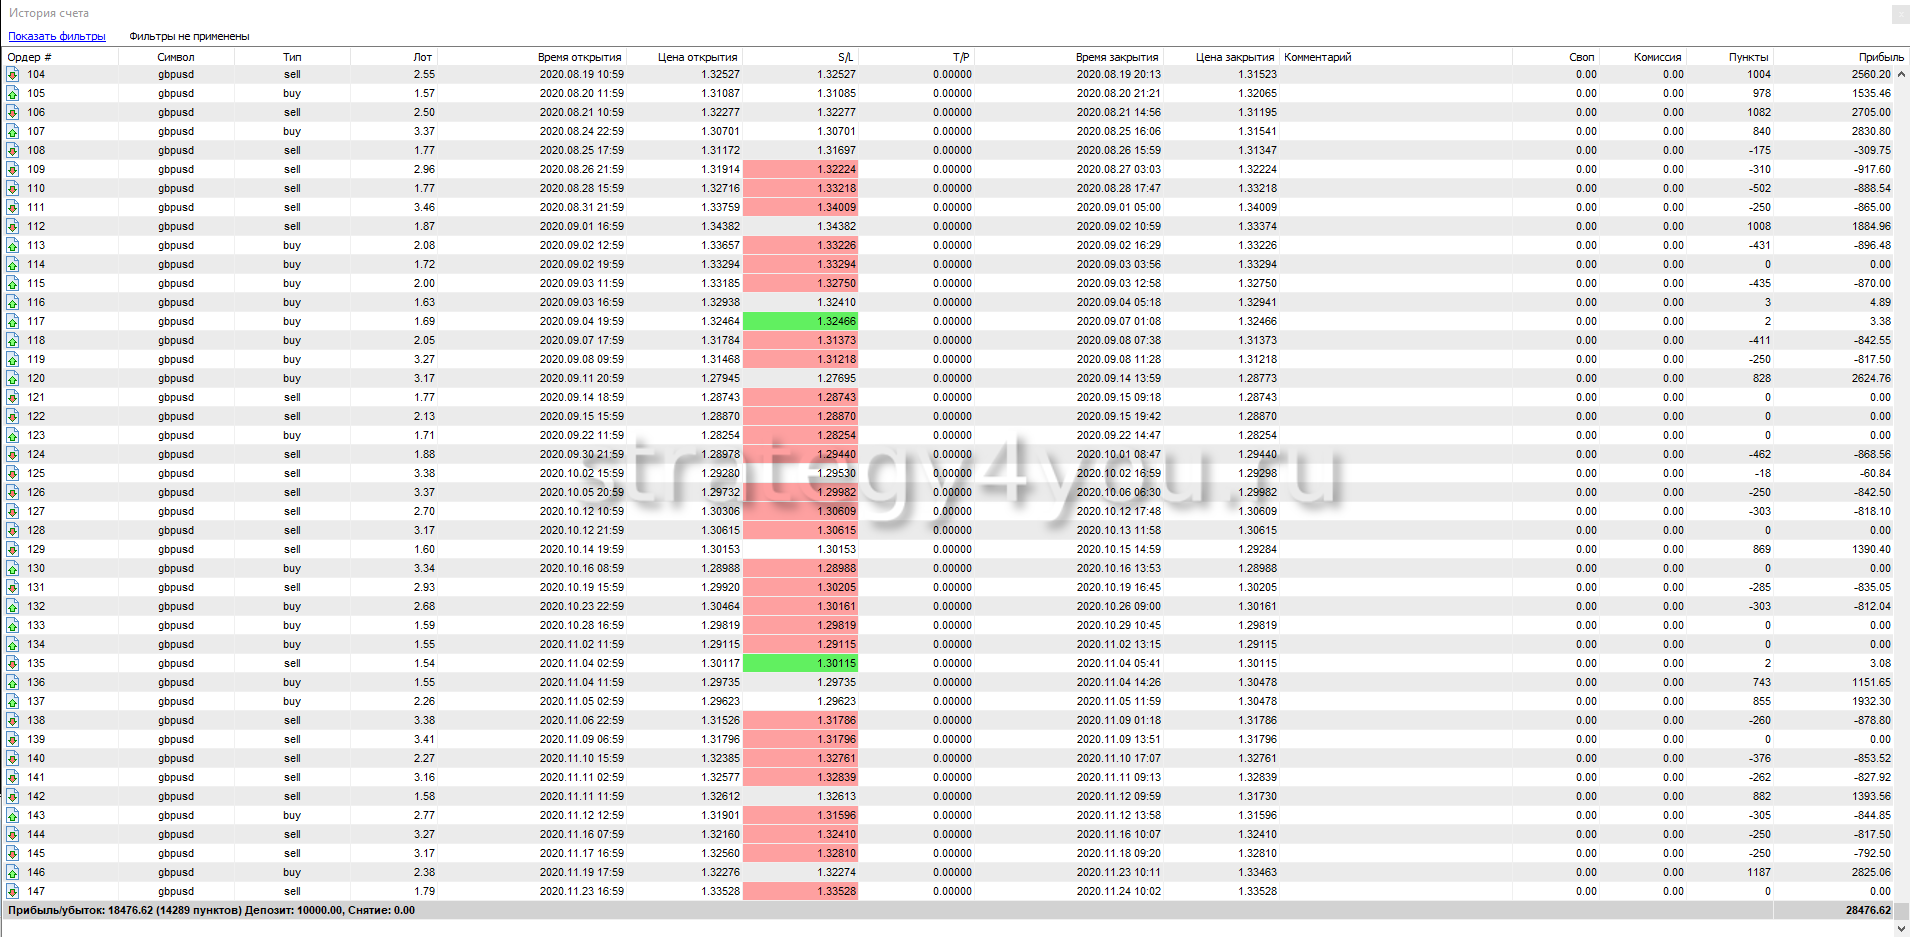Sort by the Ордер # column header
Viewport: 1910px width, 937px height.
point(30,57)
